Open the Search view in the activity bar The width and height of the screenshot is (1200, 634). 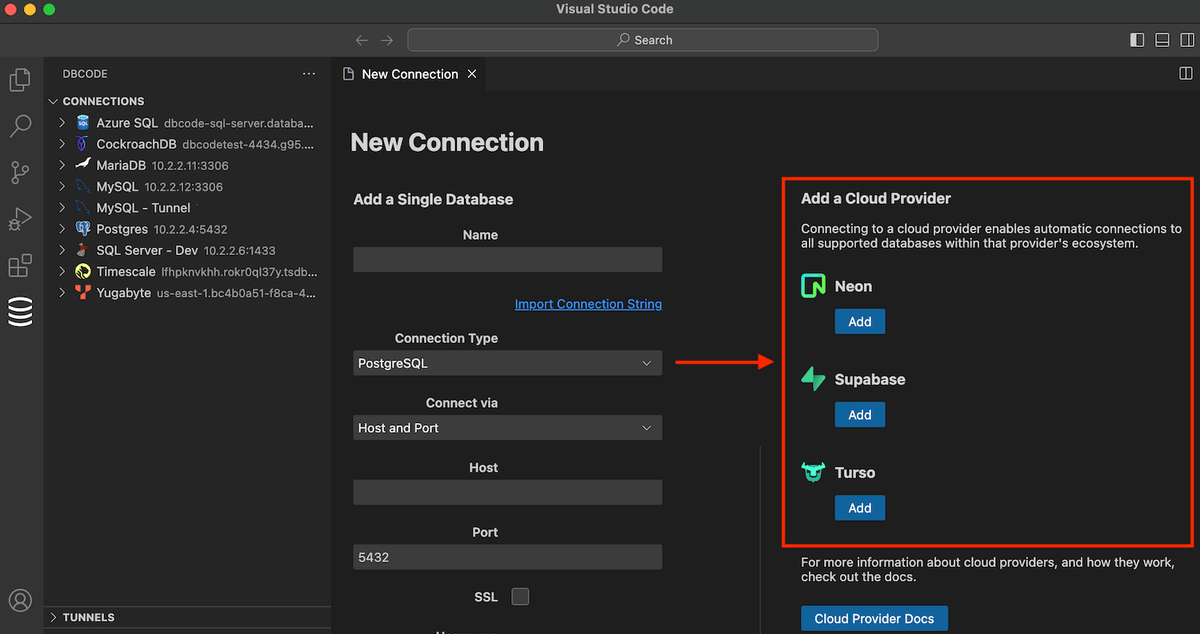click(20, 126)
